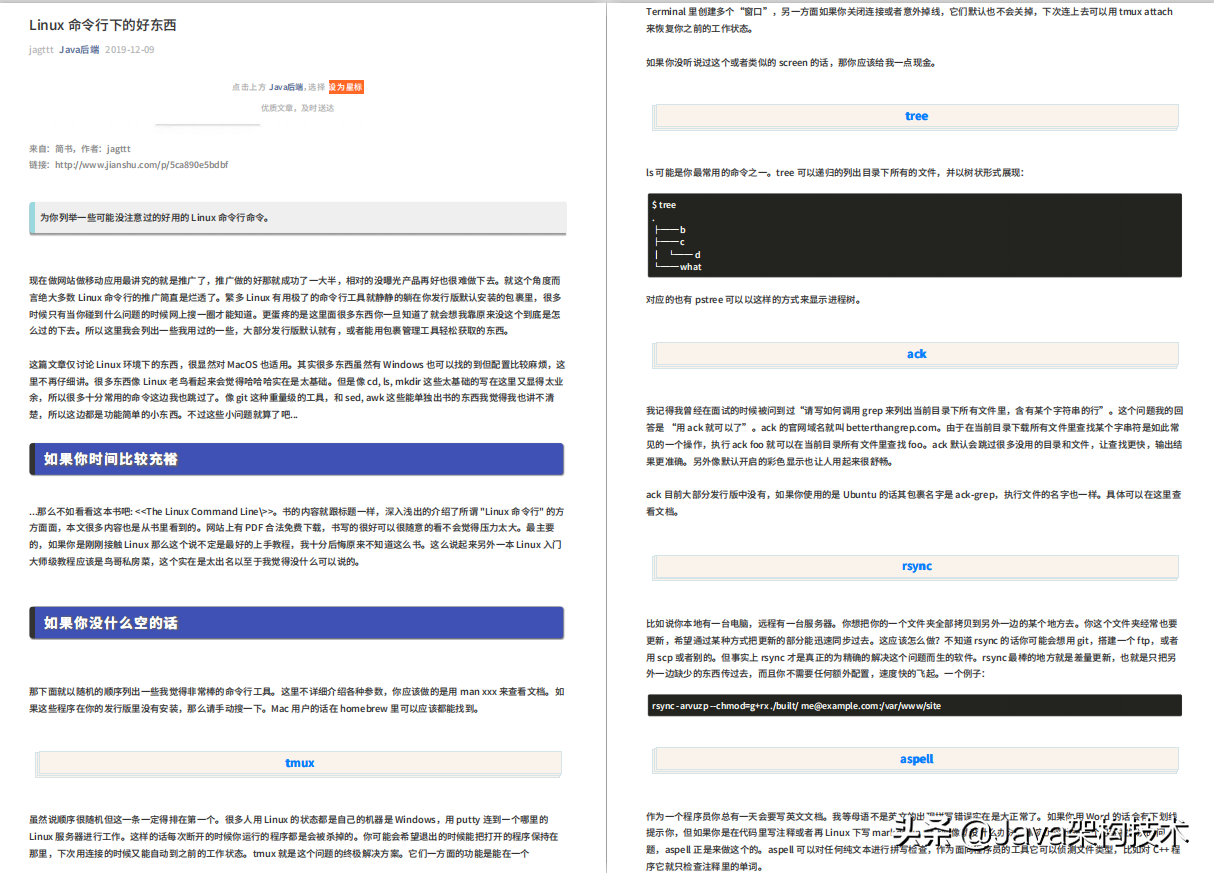Click paragraph starting "虽然说顺序很随机"
1214x873 pixels.
click(297, 837)
